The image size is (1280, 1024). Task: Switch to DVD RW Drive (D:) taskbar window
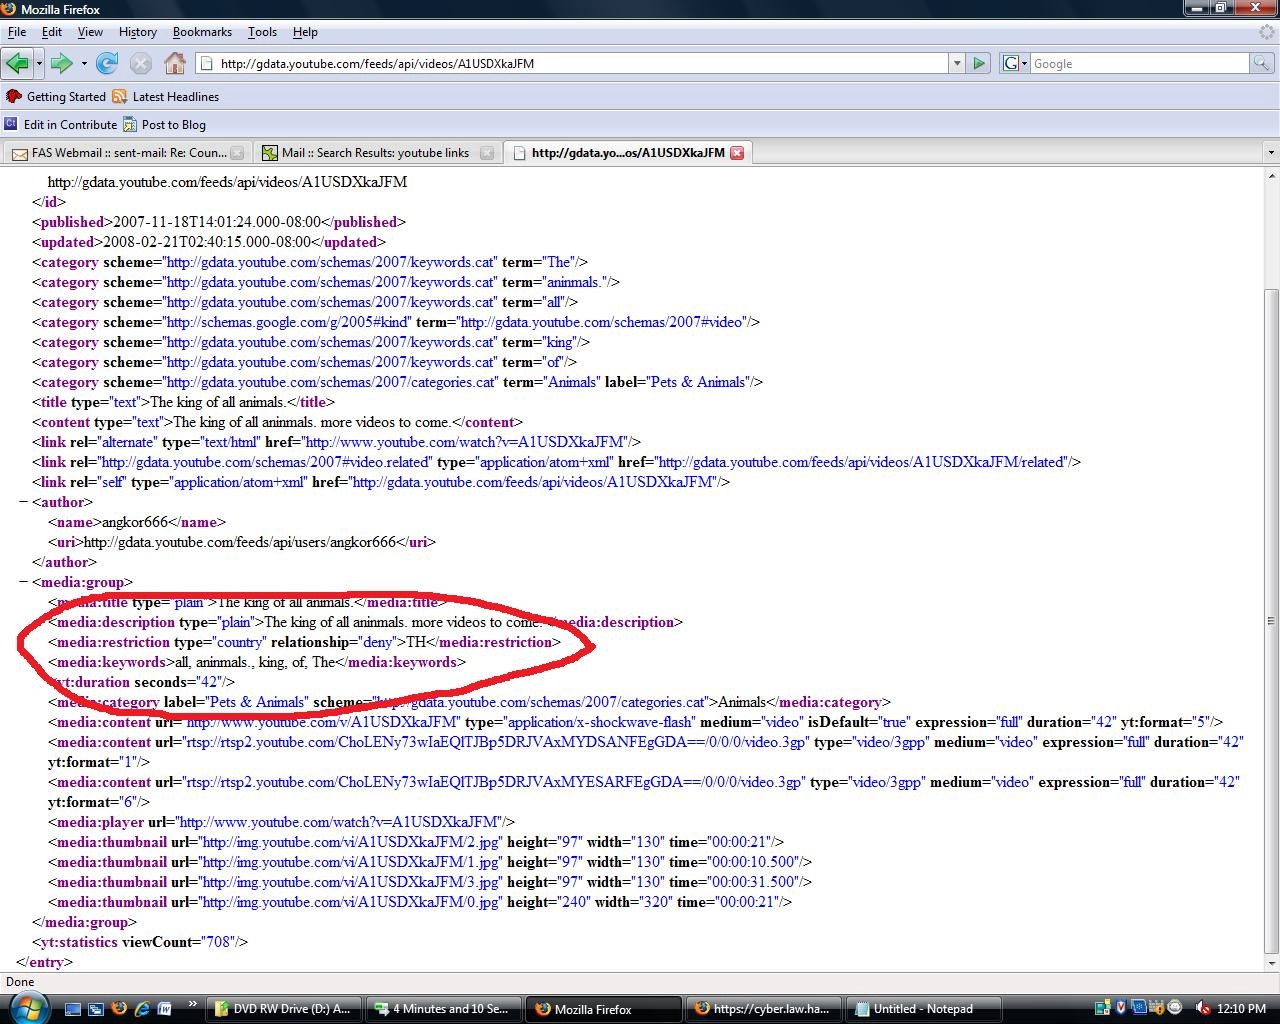click(284, 1009)
